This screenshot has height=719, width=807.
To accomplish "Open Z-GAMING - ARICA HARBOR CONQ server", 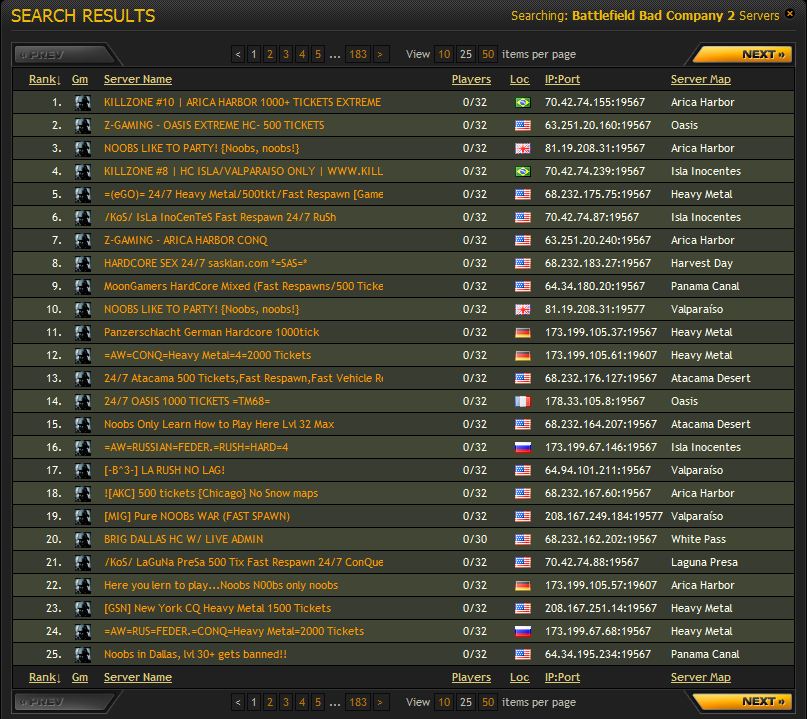I will 186,240.
